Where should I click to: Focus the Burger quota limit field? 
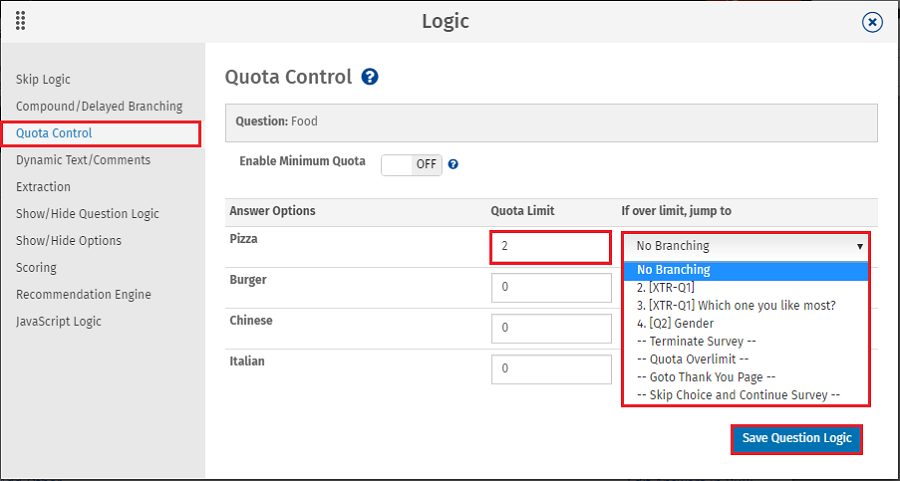(x=552, y=288)
